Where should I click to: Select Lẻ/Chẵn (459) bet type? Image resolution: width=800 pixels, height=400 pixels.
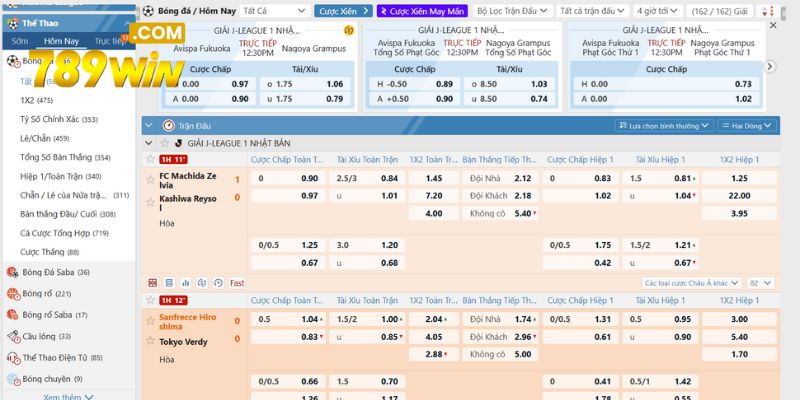[44, 138]
